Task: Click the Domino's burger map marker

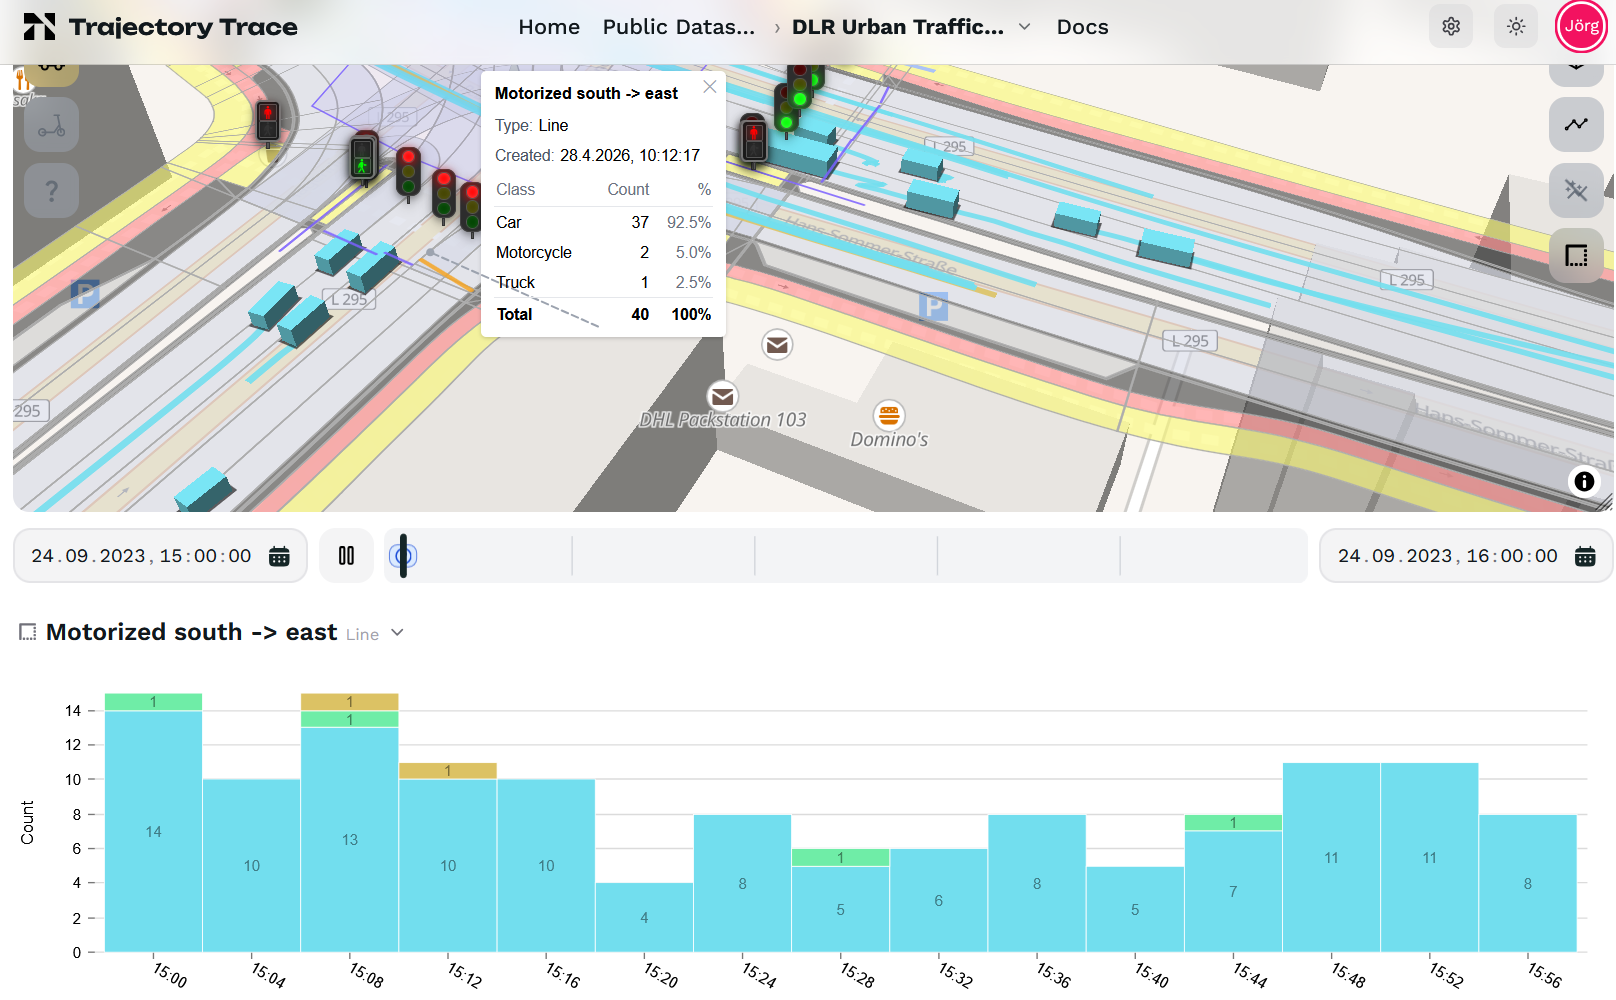Action: [889, 415]
